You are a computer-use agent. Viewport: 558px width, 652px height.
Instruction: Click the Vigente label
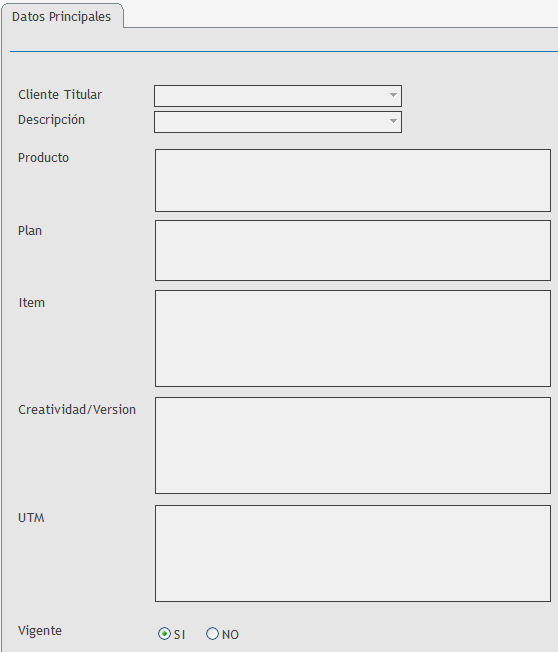[x=40, y=631]
